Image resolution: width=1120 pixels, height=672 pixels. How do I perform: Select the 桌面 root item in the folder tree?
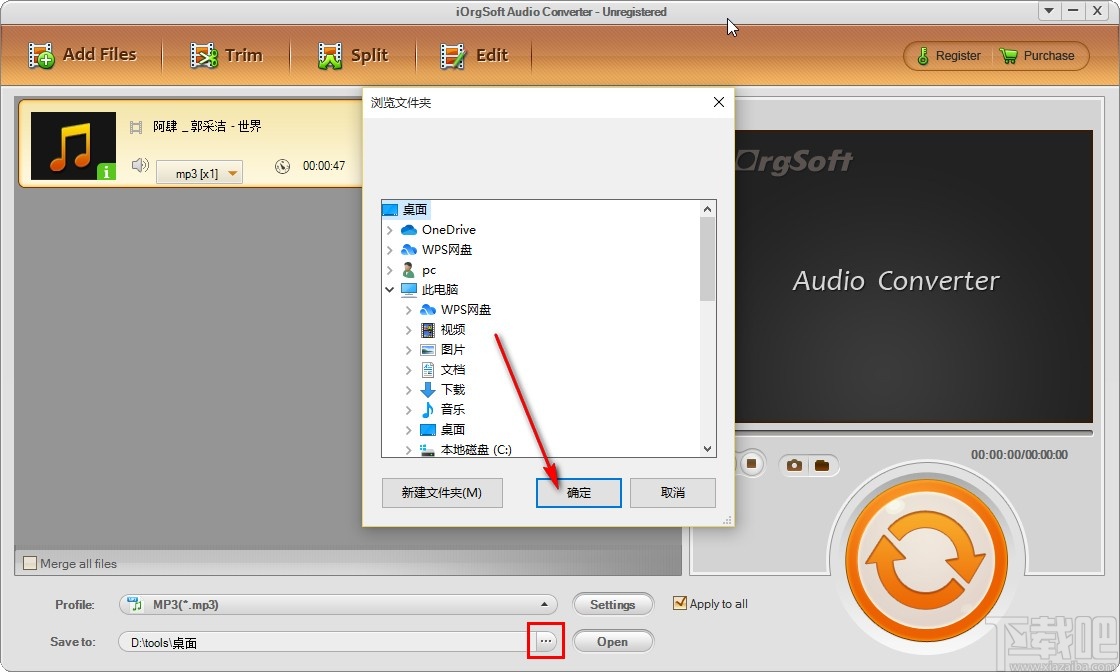[x=414, y=209]
